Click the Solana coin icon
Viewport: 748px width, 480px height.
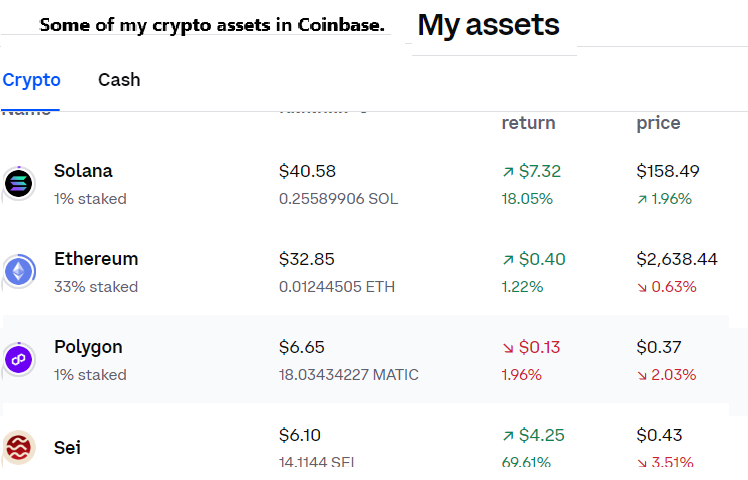[x=19, y=183]
